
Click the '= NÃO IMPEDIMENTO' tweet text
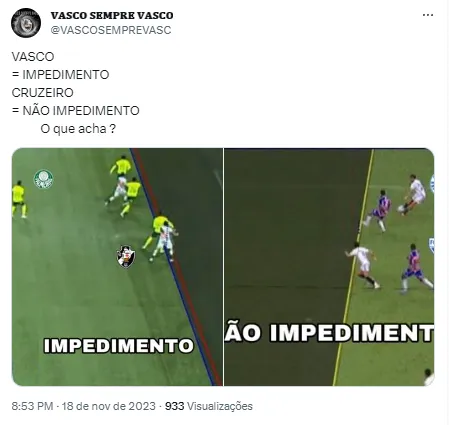pyautogui.click(x=76, y=111)
